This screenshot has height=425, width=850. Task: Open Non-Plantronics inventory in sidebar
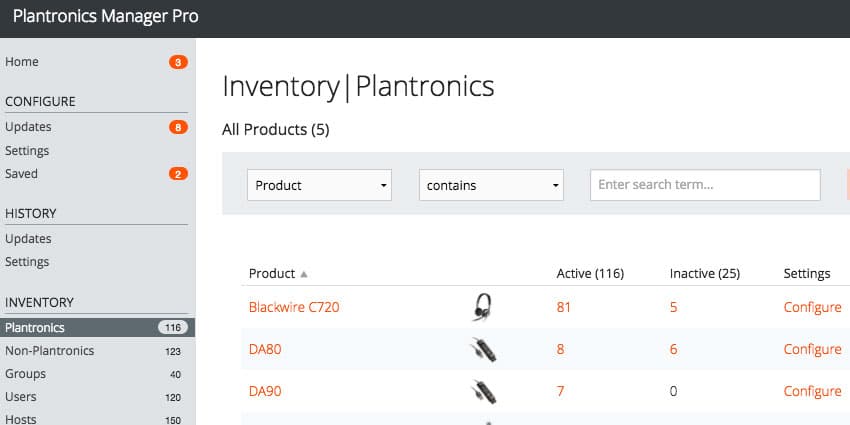coord(49,351)
